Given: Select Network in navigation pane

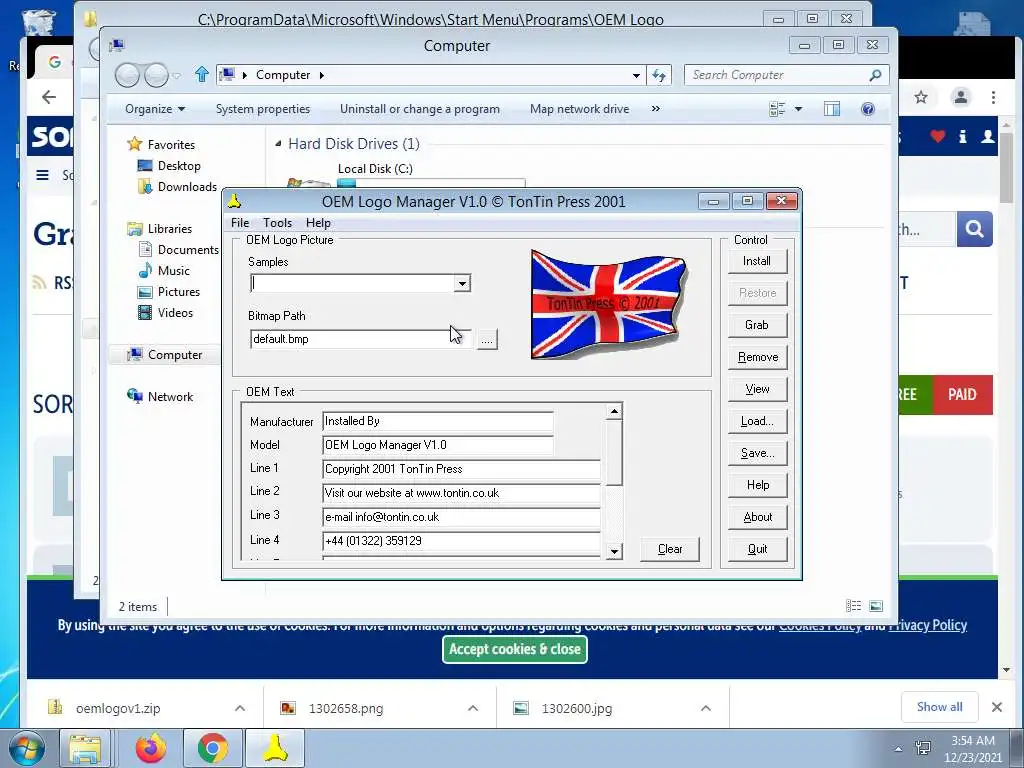Looking at the screenshot, I should point(170,396).
